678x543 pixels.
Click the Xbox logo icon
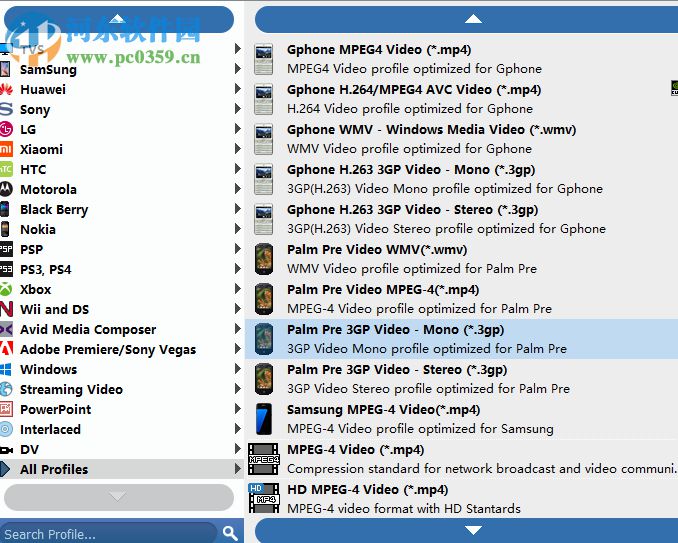pyautogui.click(x=6, y=289)
